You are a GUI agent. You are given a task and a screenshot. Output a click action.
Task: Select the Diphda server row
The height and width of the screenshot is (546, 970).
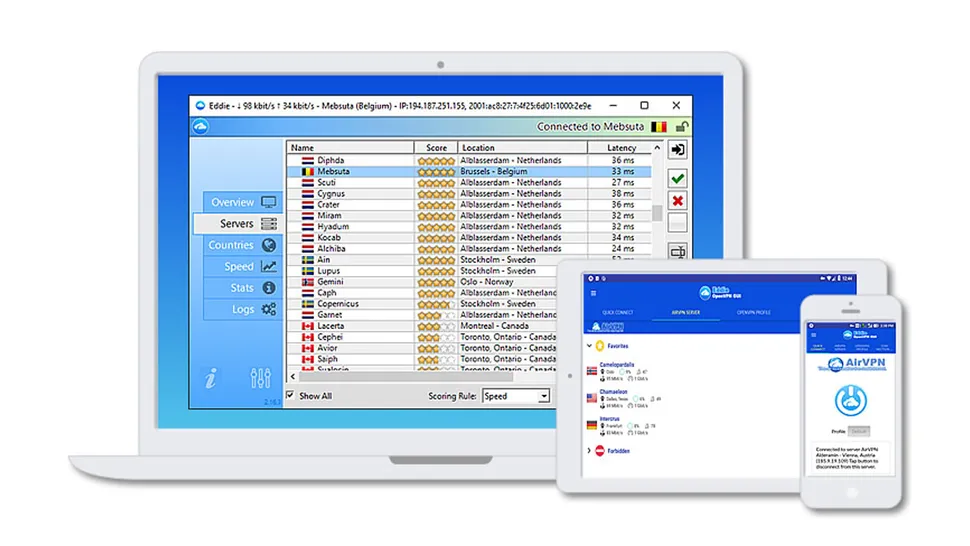tap(469, 160)
